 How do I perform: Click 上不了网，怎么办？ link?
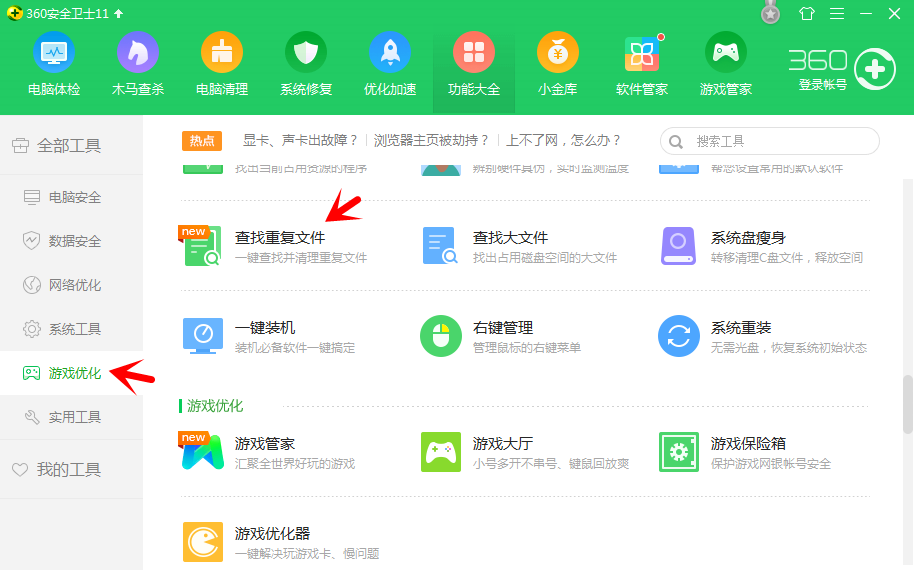point(564,141)
